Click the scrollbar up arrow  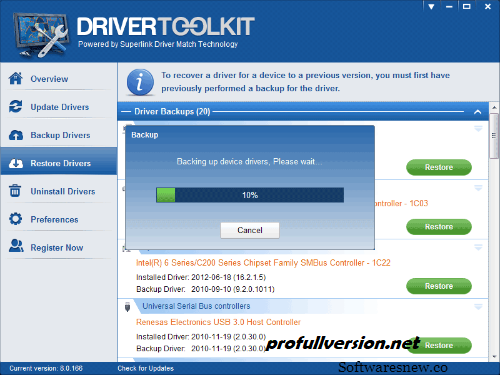pos(494,108)
